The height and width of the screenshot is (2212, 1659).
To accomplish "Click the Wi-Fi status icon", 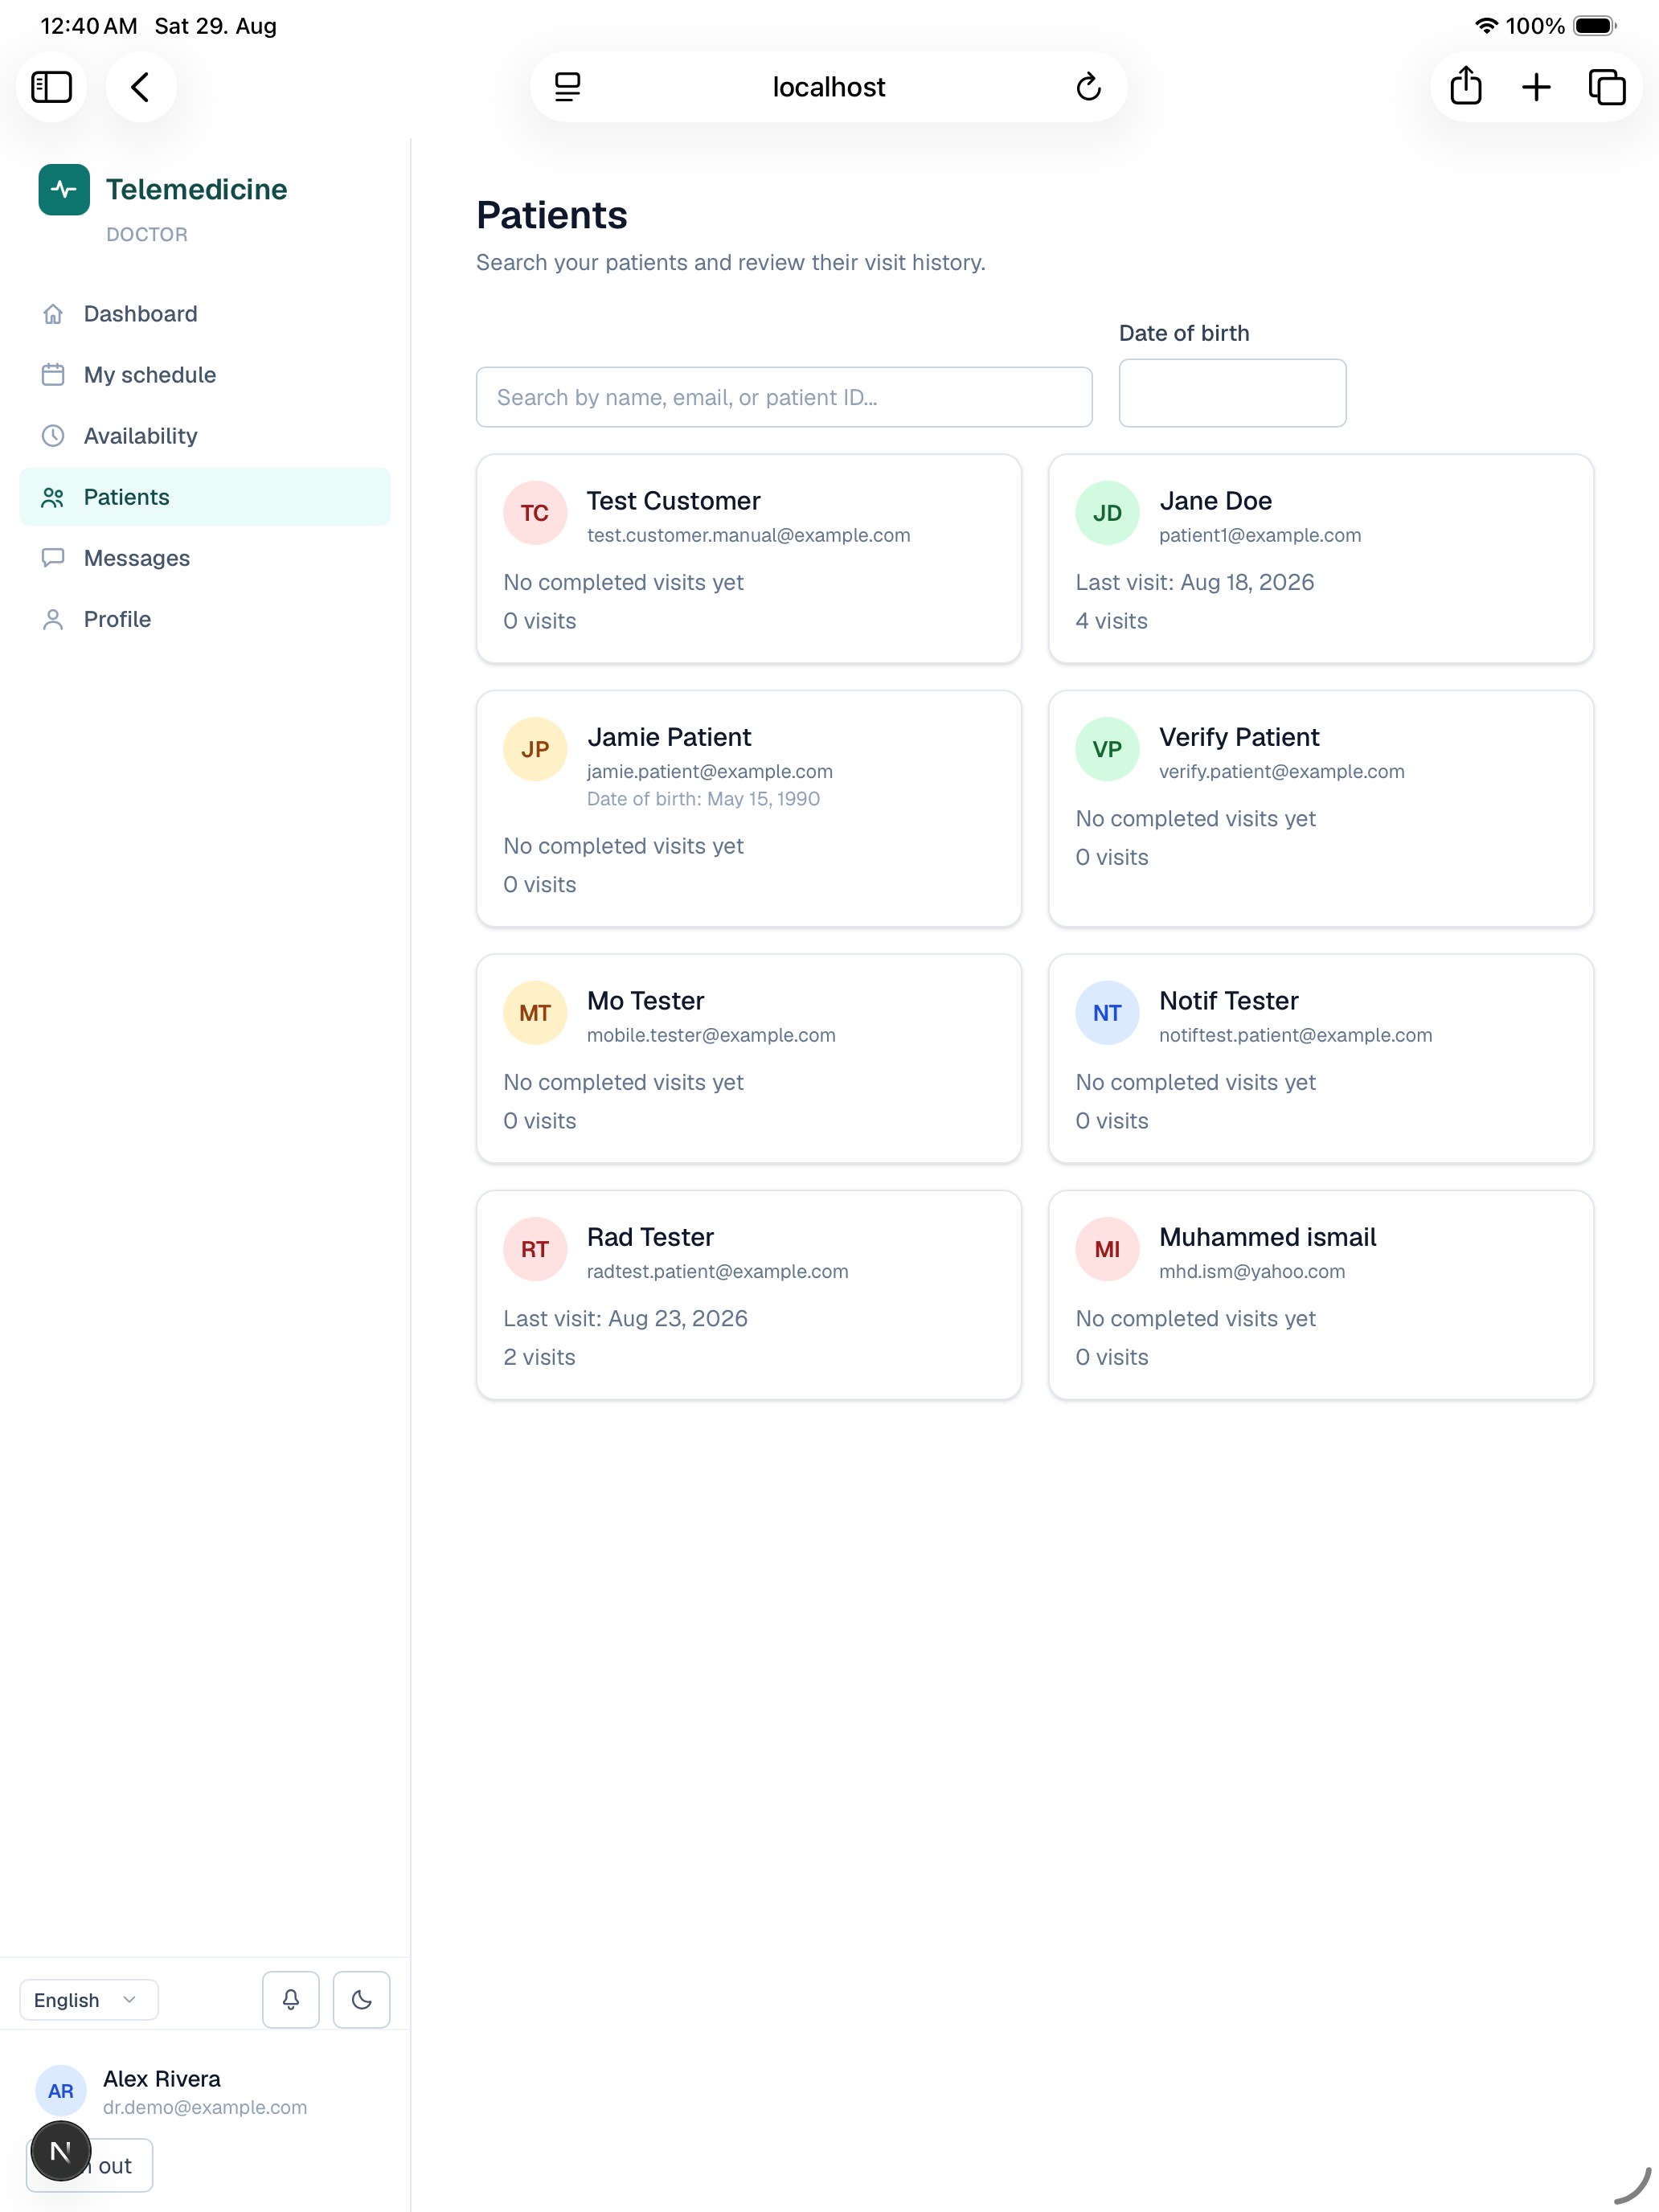I will (x=1486, y=26).
